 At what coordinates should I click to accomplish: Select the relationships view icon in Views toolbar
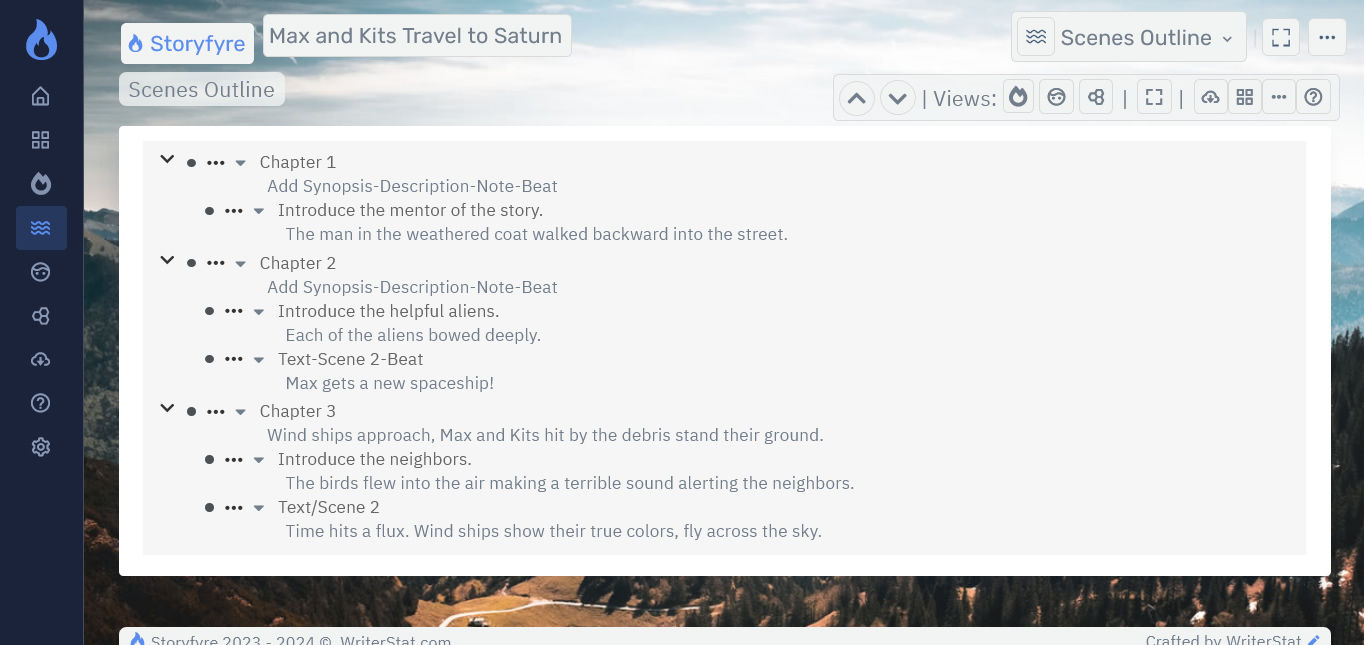(1095, 96)
